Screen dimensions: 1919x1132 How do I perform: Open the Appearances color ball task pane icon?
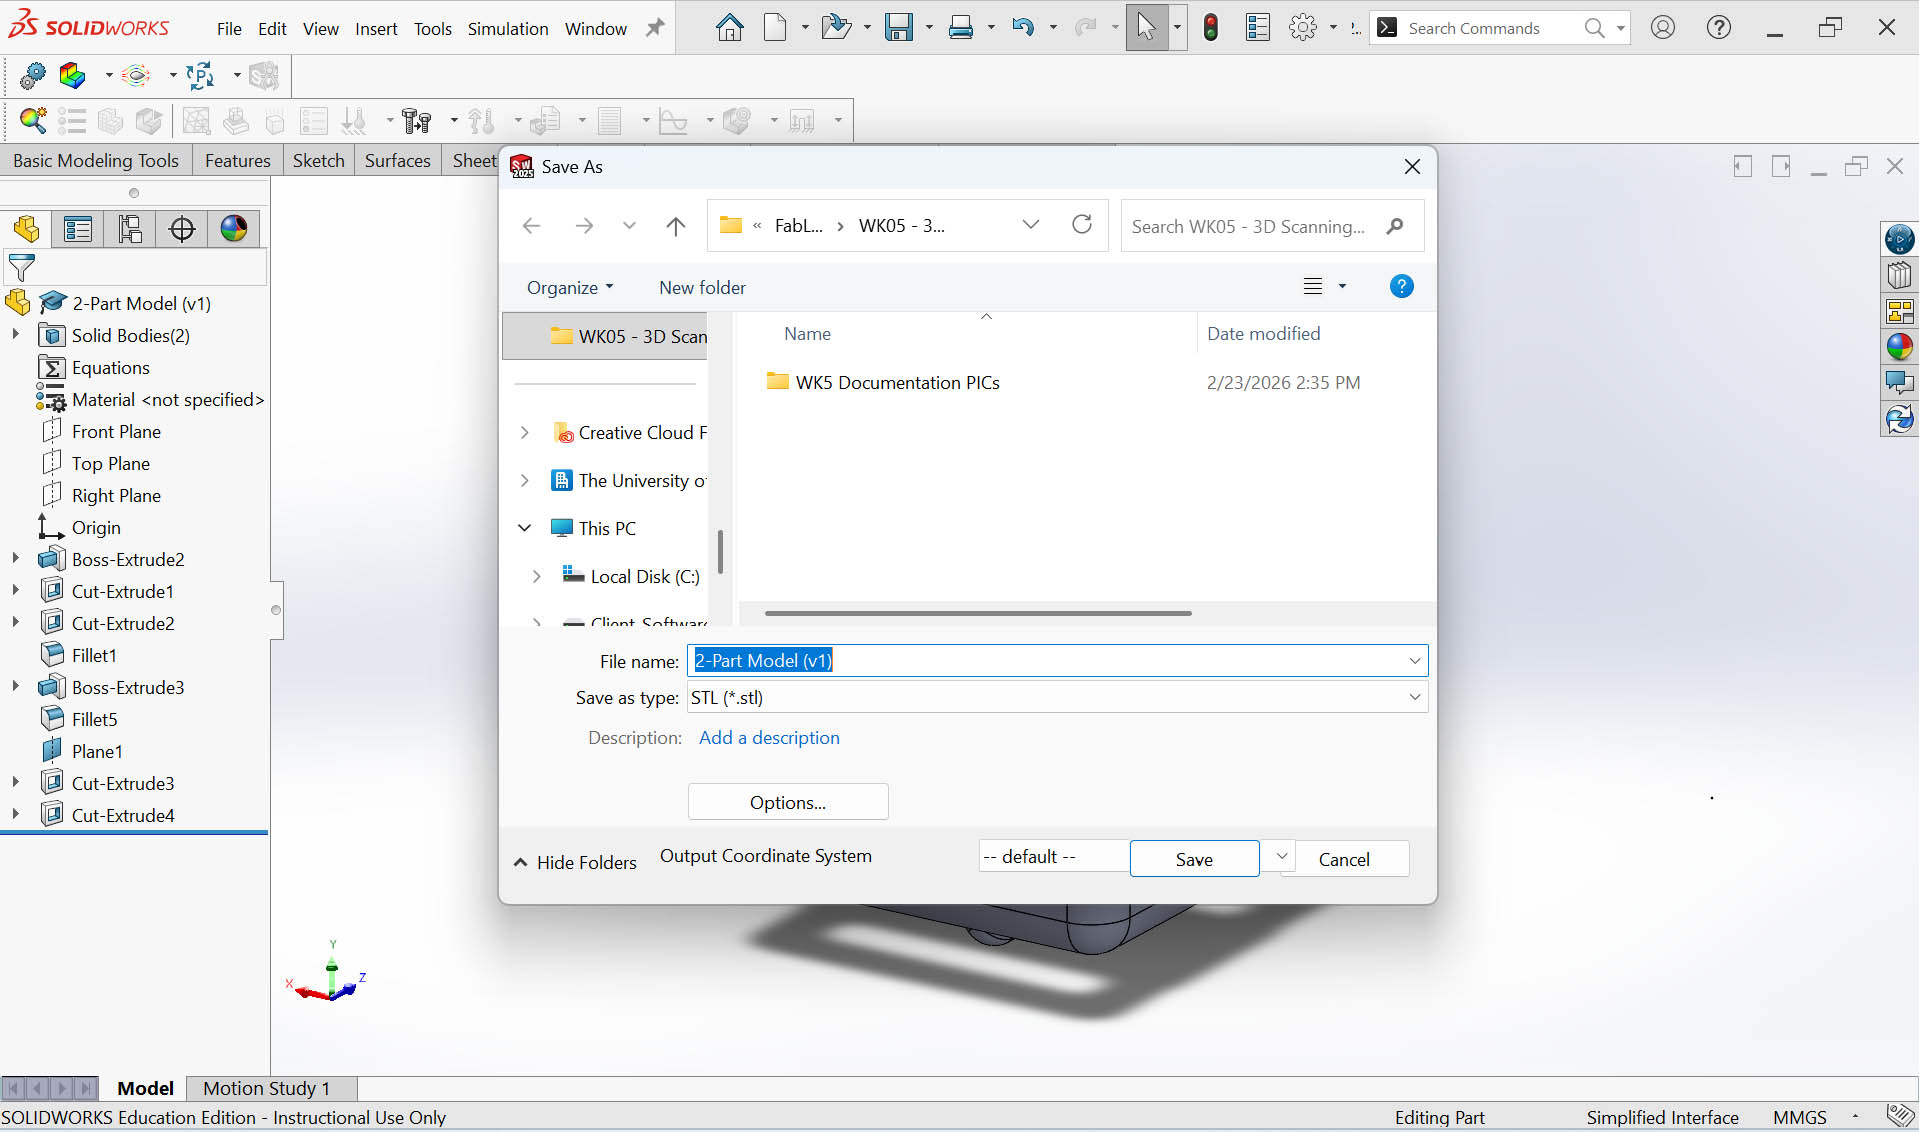point(1899,347)
